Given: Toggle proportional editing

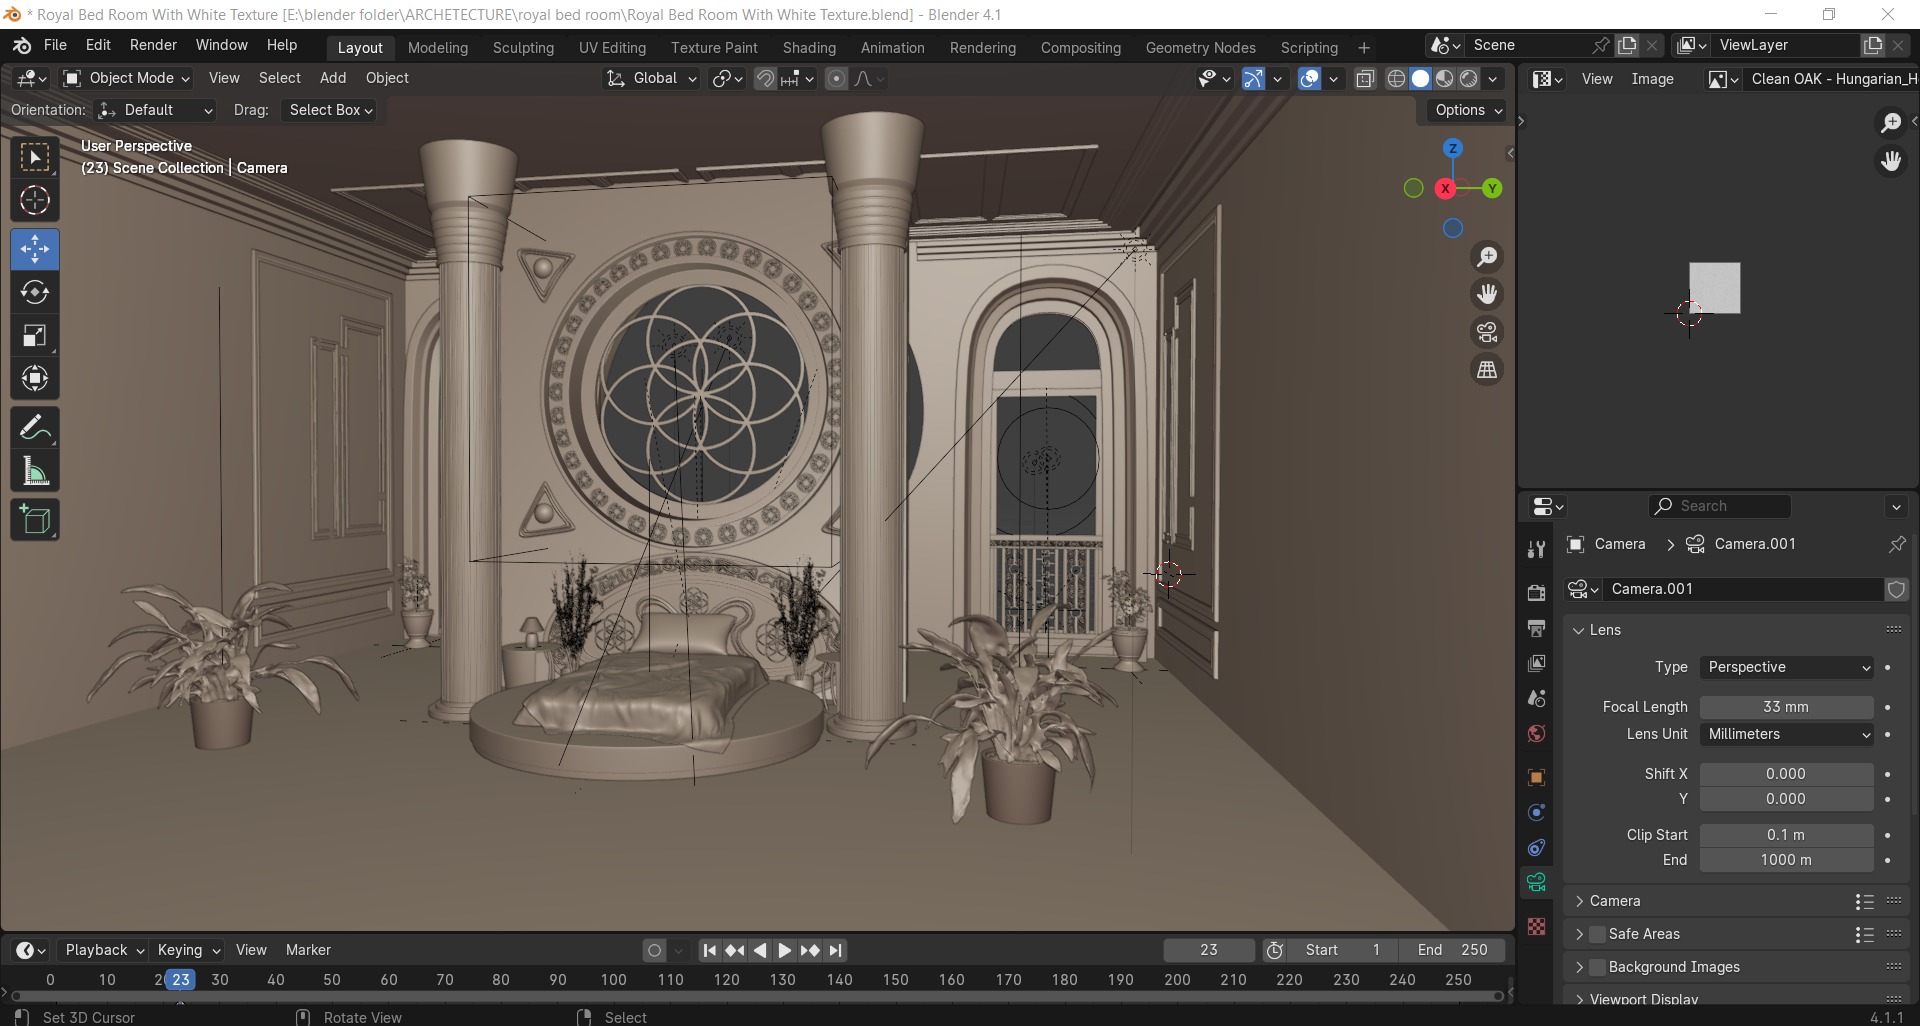Looking at the screenshot, I should (837, 78).
